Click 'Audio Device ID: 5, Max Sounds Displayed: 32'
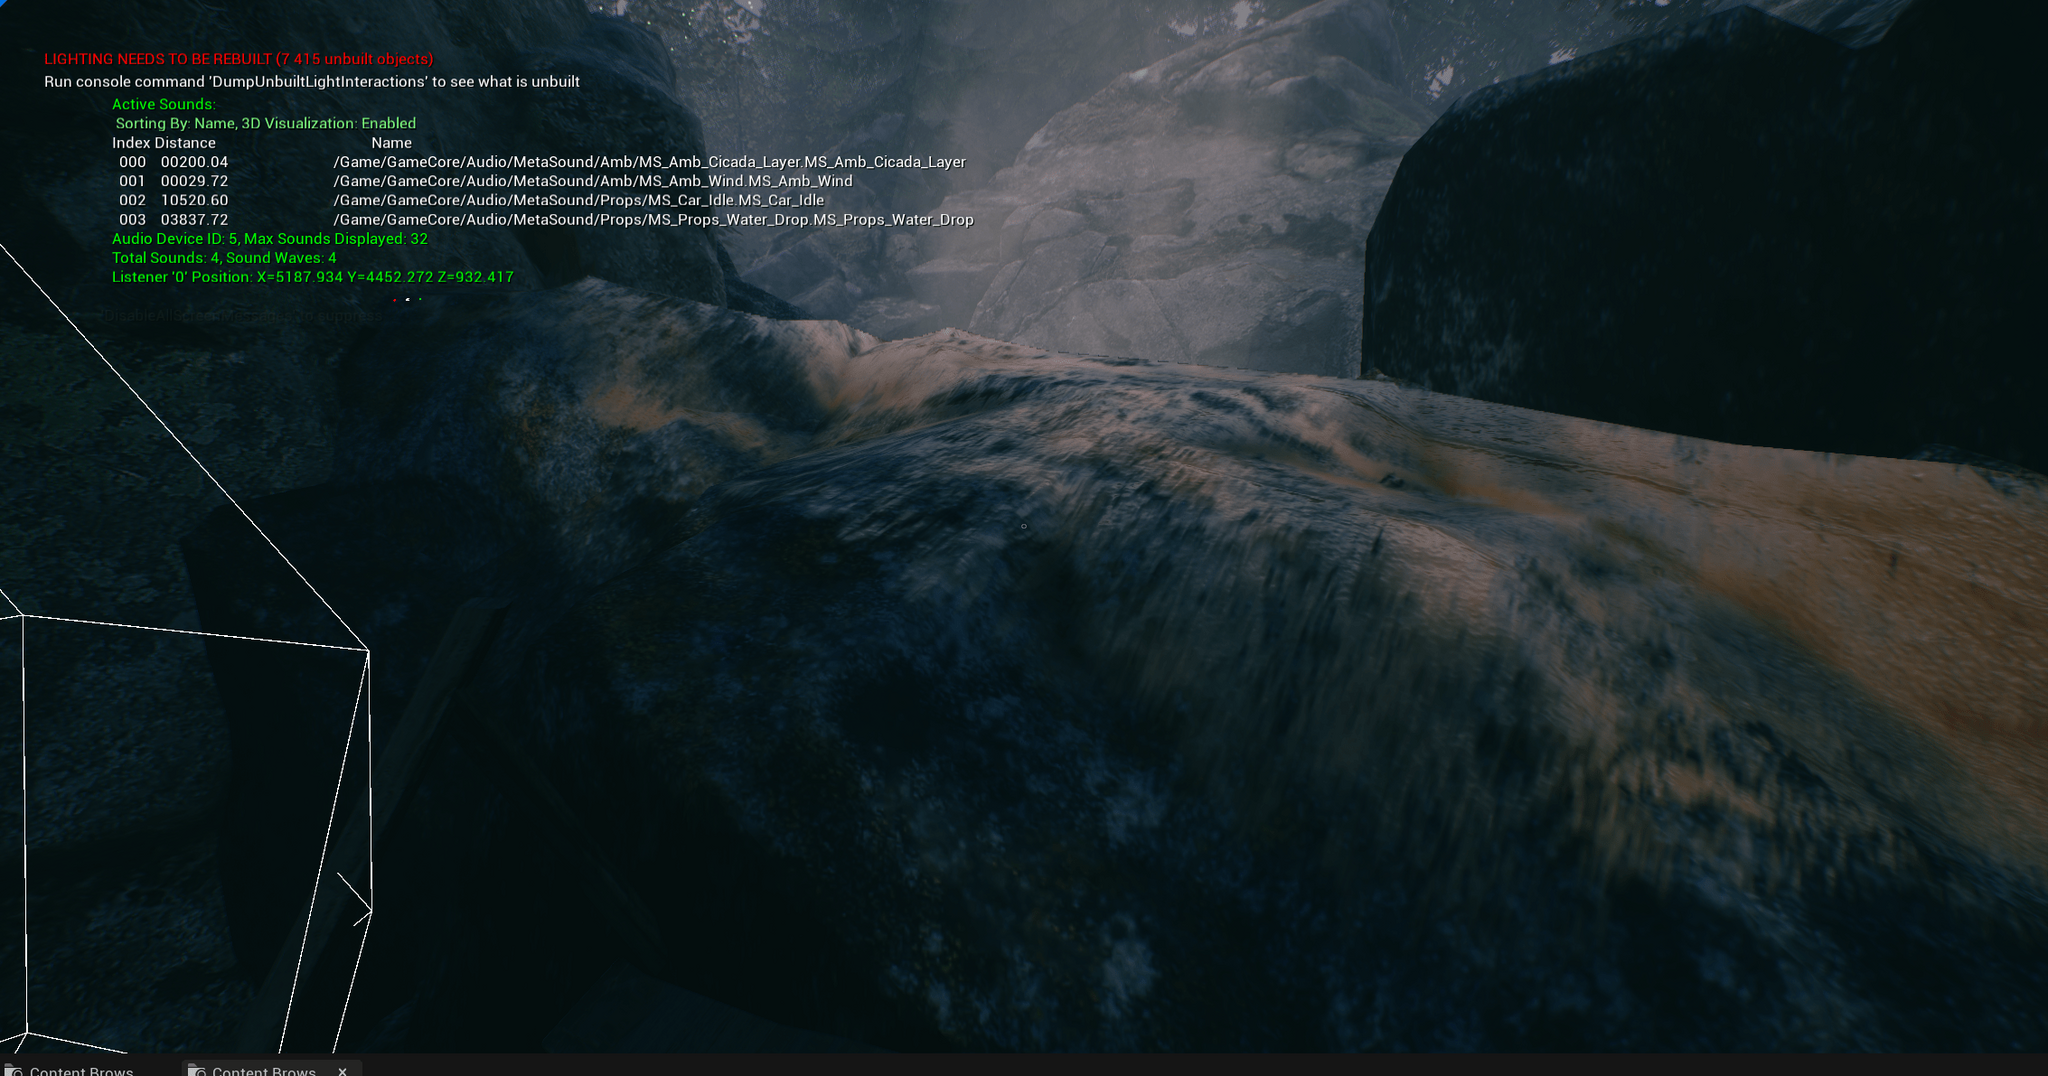The image size is (2048, 1076). pos(270,239)
